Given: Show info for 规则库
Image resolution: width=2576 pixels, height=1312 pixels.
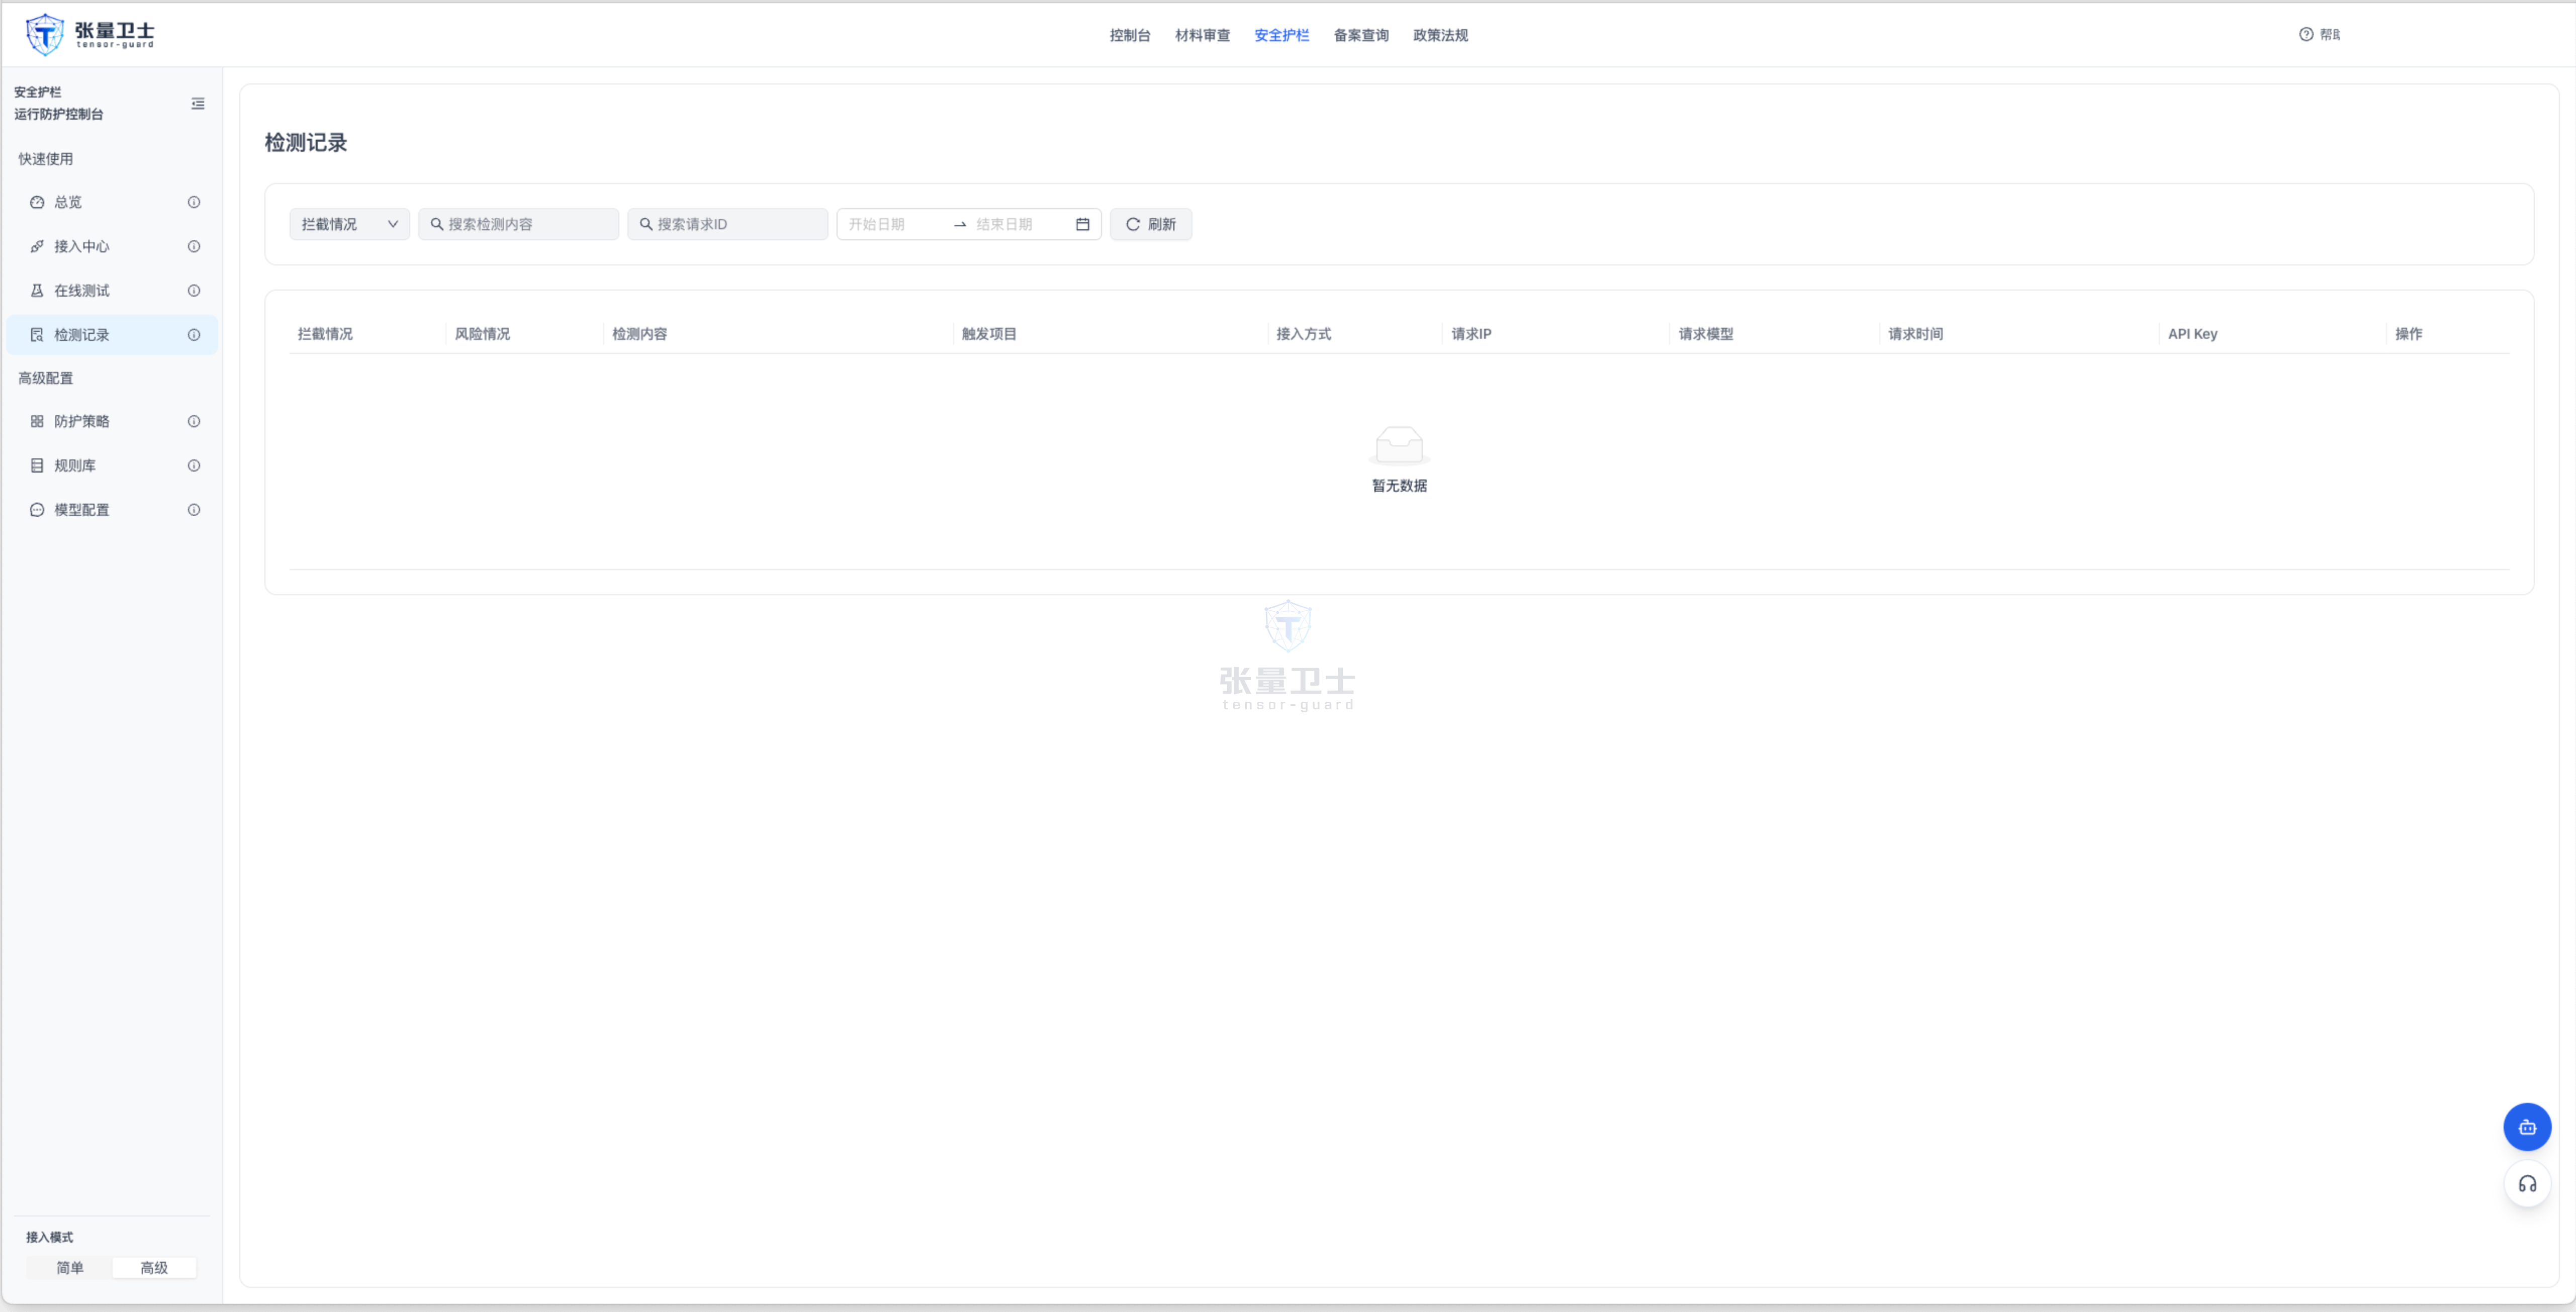Looking at the screenshot, I should [194, 465].
